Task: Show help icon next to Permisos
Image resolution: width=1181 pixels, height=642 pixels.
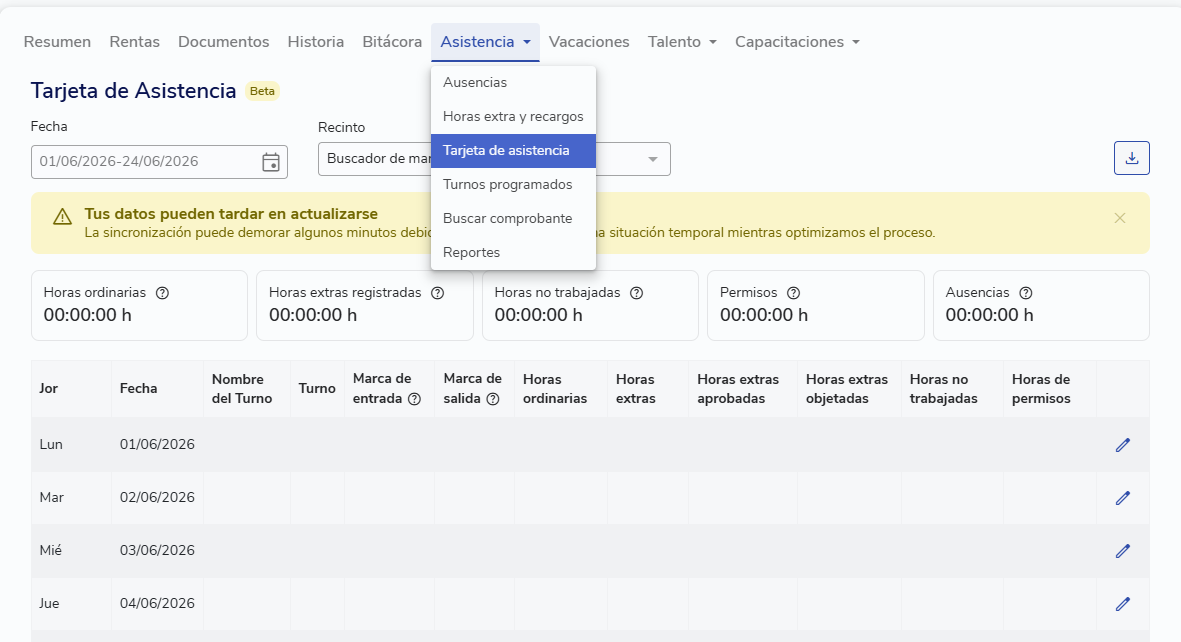Action: (793, 293)
